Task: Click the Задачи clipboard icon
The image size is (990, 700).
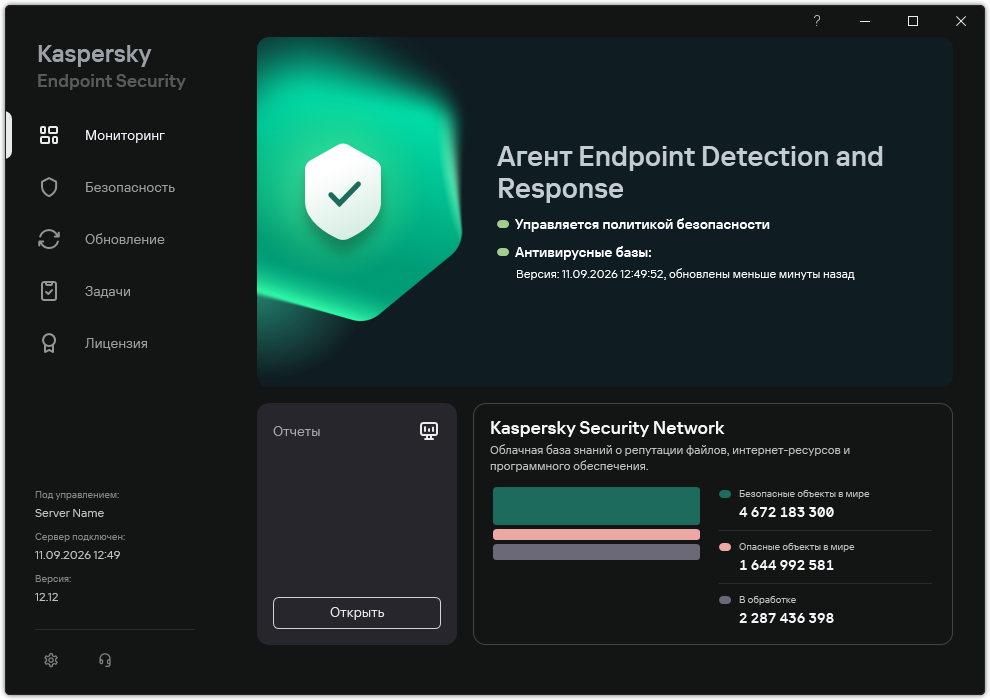Action: (49, 291)
